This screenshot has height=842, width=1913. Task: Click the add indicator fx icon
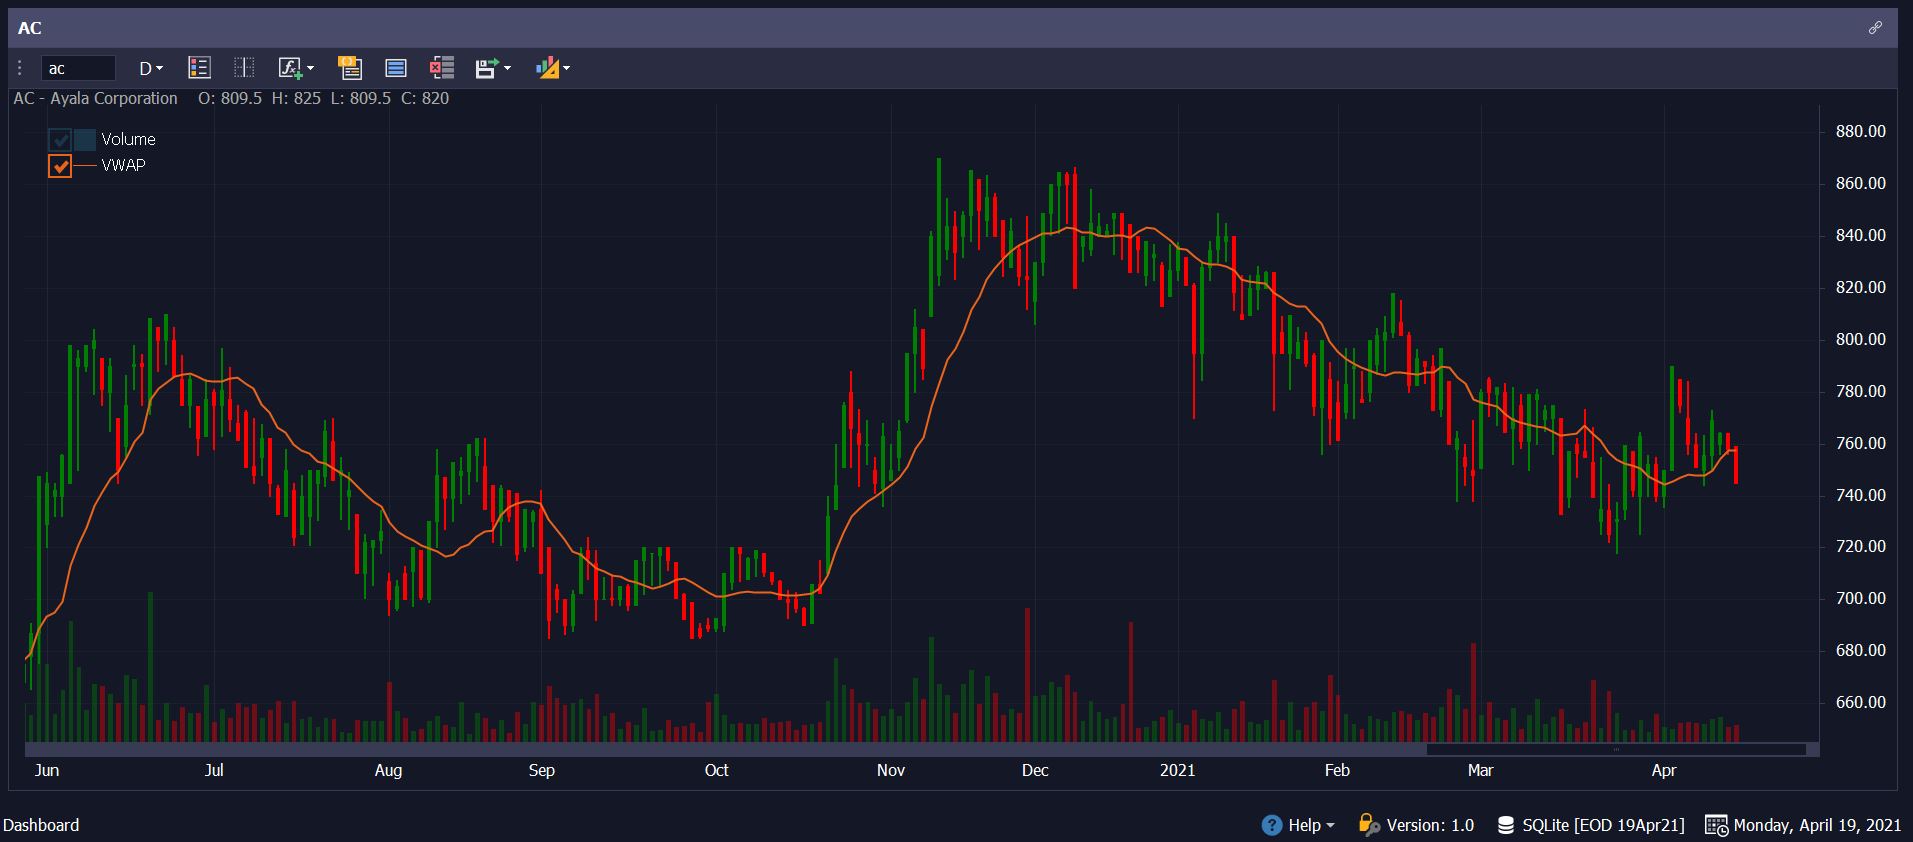tap(289, 68)
